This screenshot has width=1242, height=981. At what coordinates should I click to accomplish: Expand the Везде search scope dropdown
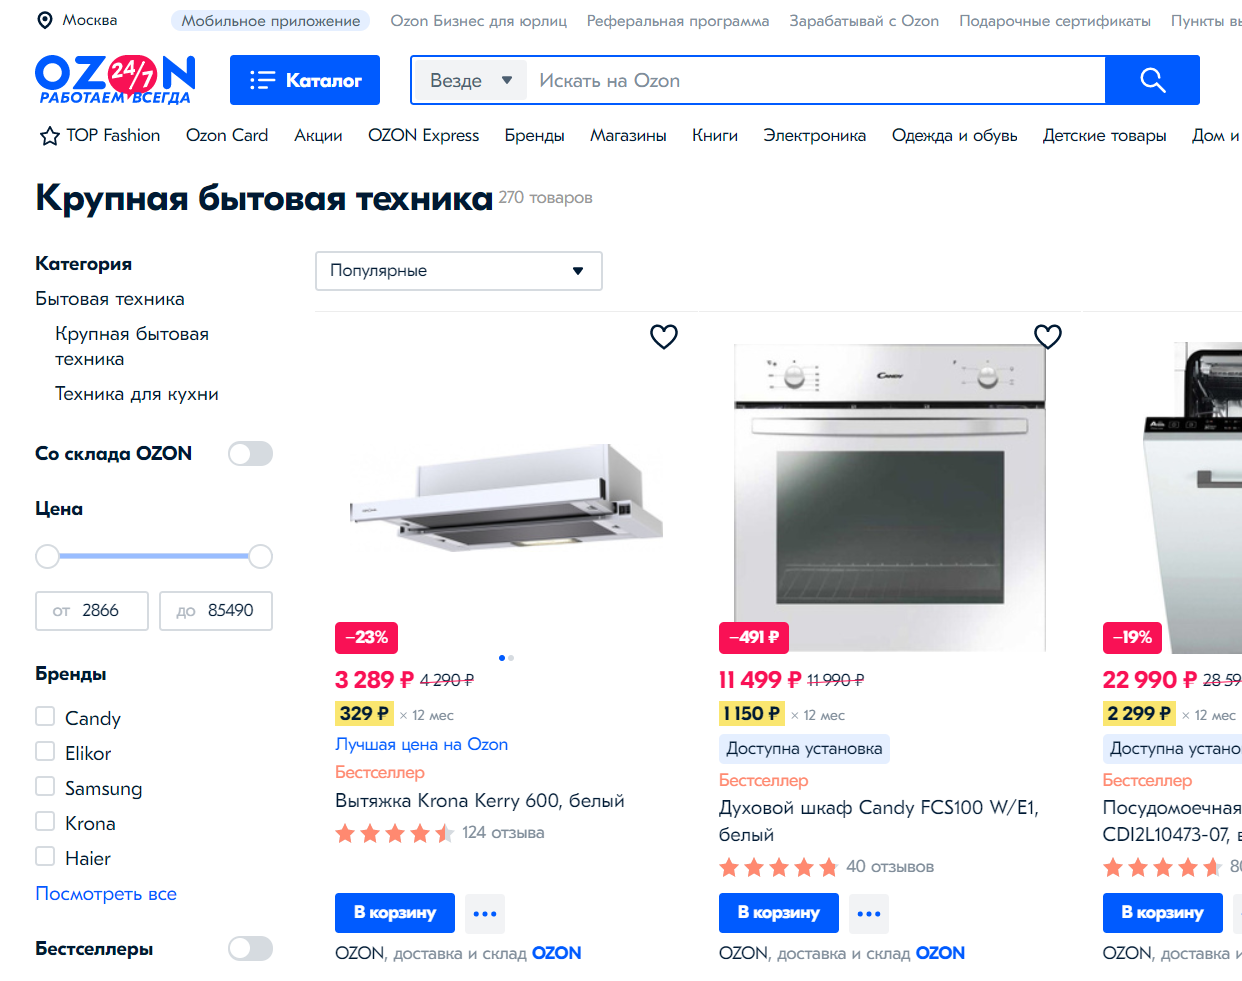tap(470, 80)
